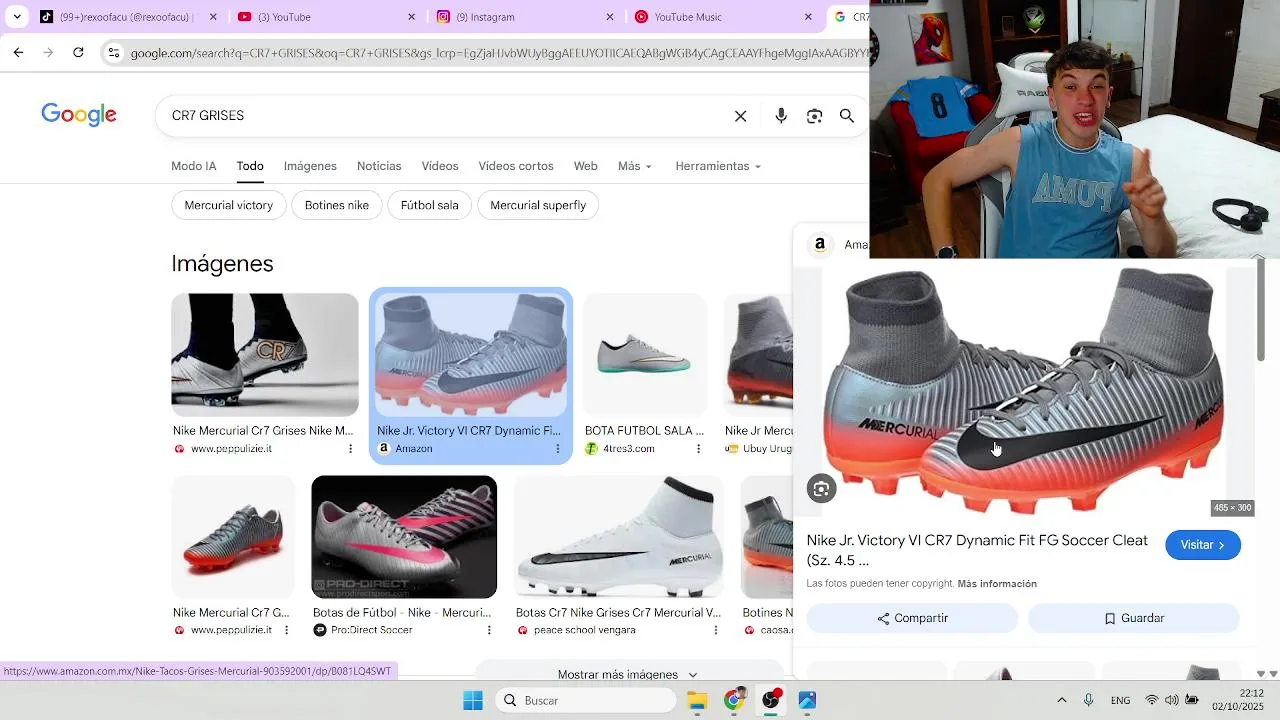1280x720 pixels.
Task: Save the image with Guardar
Action: (x=1134, y=618)
